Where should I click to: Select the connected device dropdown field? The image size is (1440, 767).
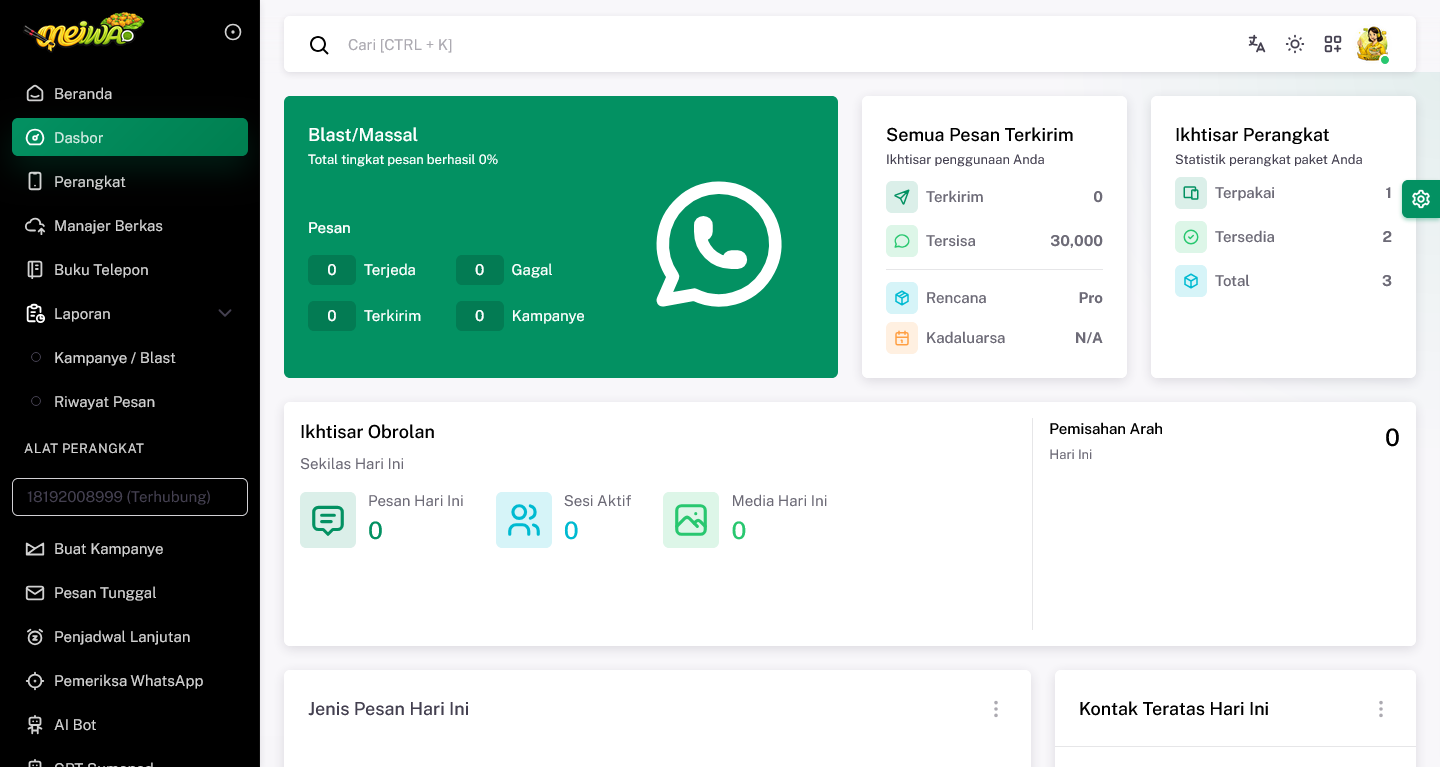130,497
